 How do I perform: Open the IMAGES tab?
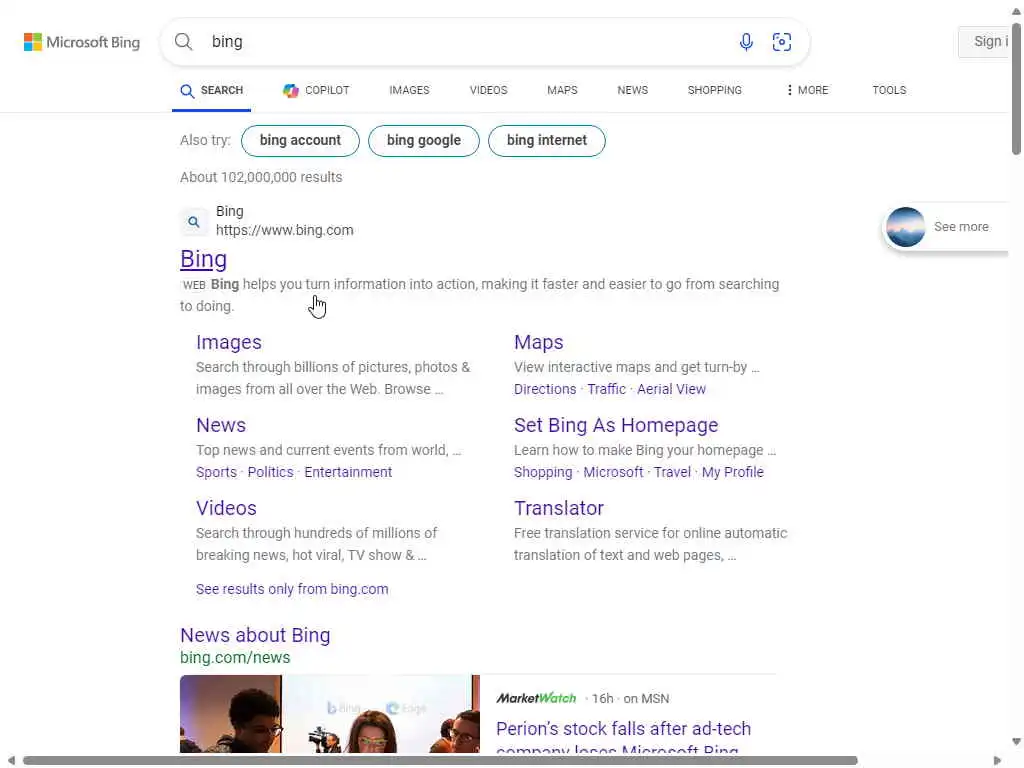pos(409,90)
